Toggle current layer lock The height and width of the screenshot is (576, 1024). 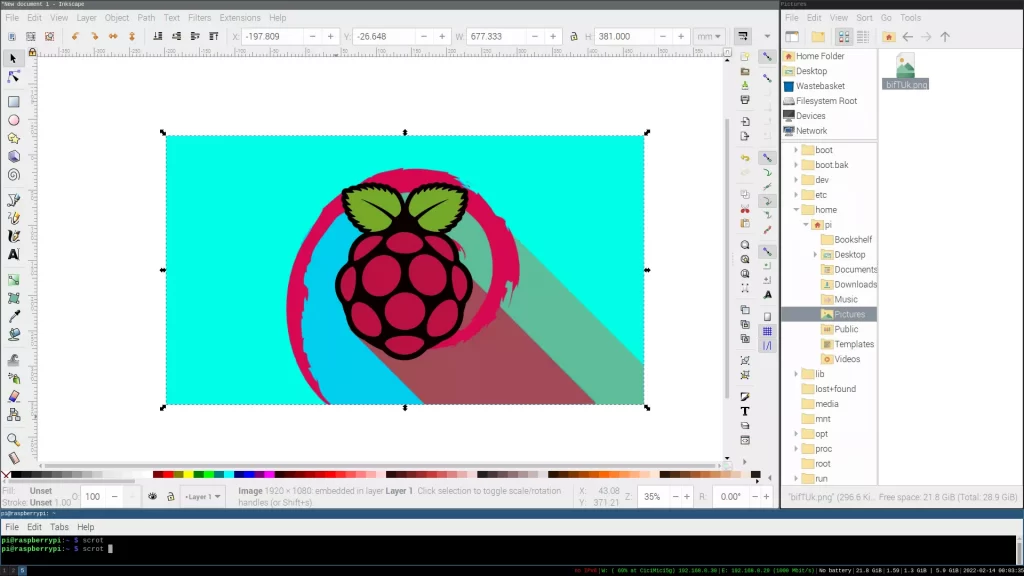pyautogui.click(x=170, y=497)
